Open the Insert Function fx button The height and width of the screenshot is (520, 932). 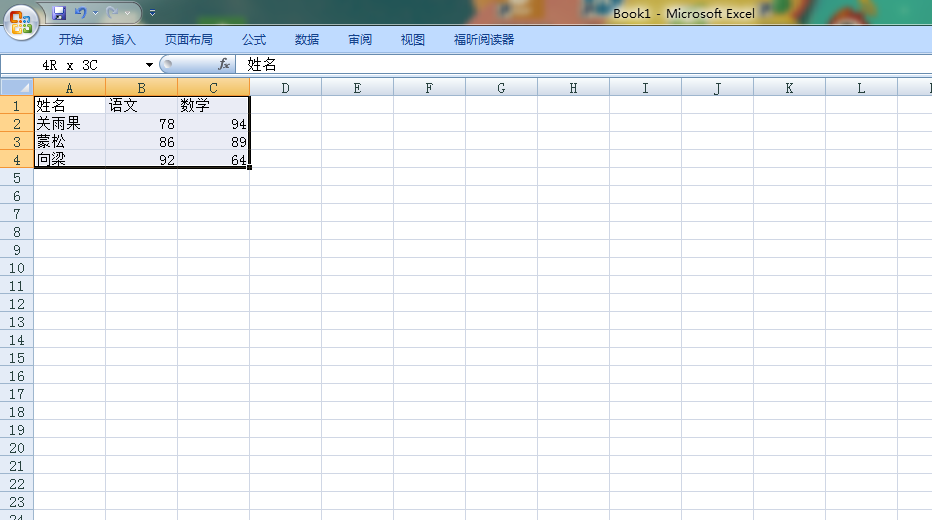[223, 64]
